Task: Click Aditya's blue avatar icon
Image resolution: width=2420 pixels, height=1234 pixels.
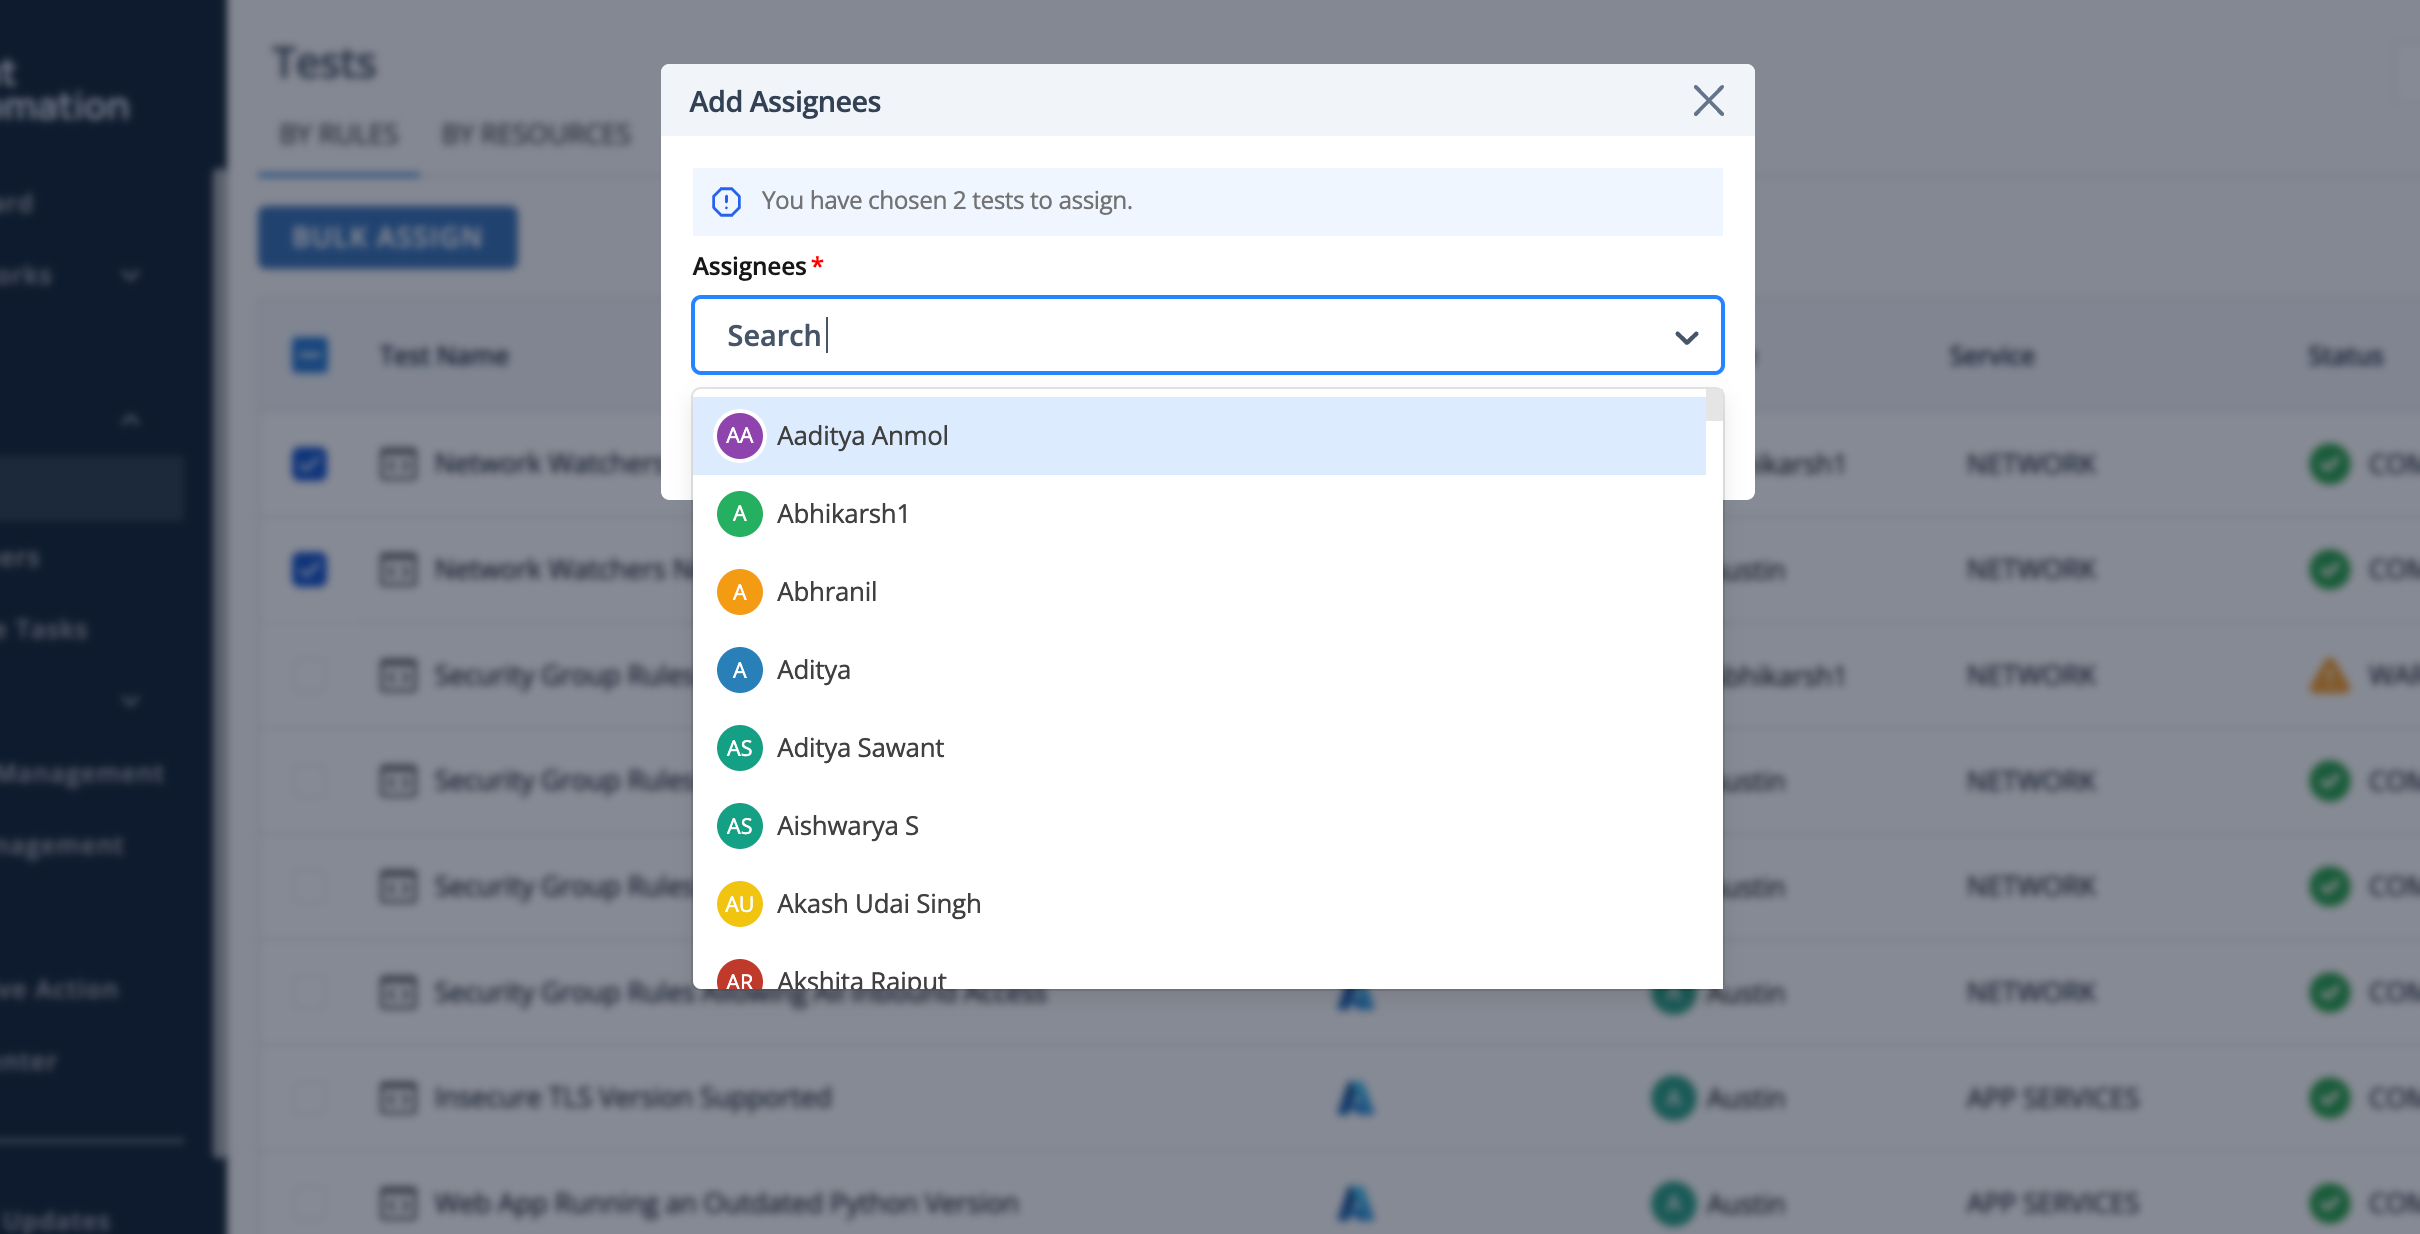Action: pos(740,670)
